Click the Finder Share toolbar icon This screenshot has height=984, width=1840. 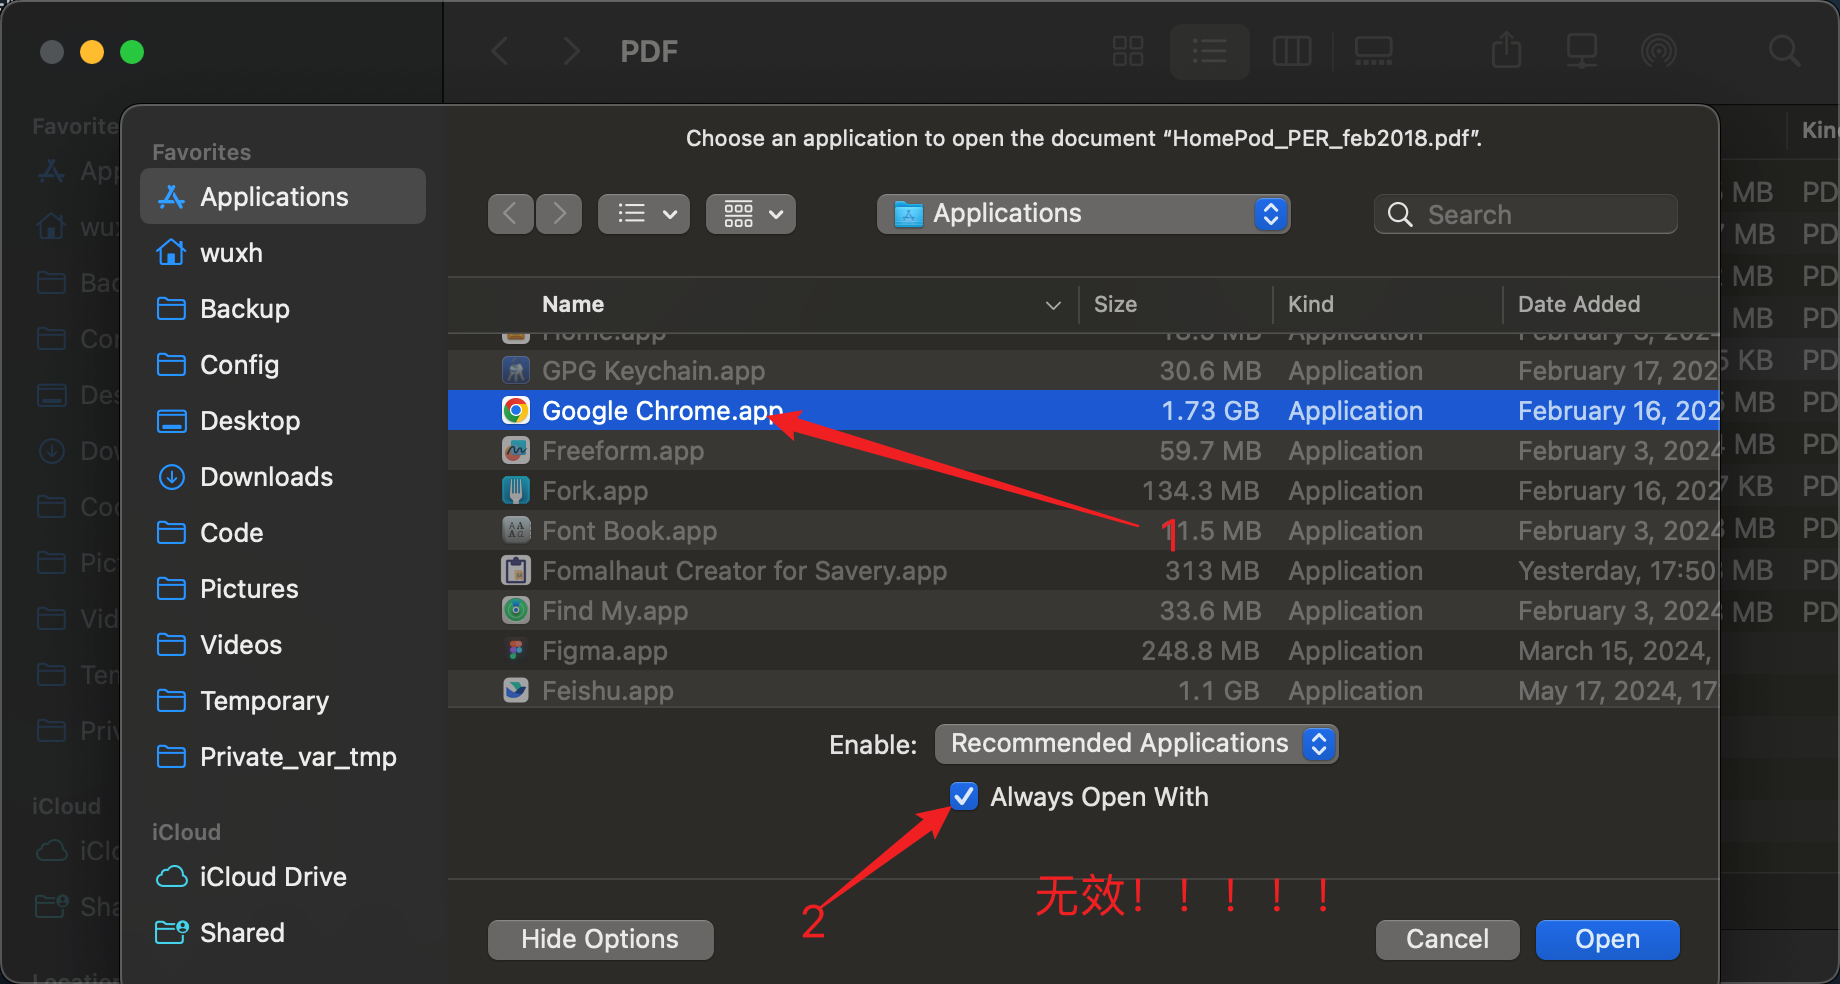[x=1507, y=50]
